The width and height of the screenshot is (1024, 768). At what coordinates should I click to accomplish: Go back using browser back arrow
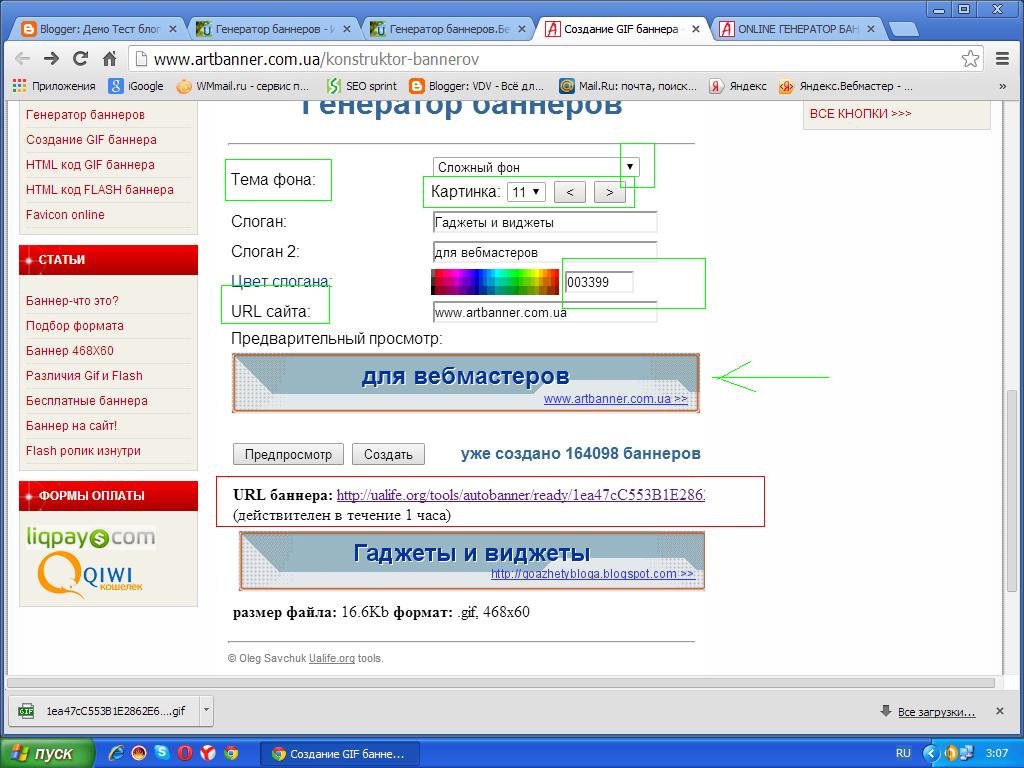tap(22, 59)
